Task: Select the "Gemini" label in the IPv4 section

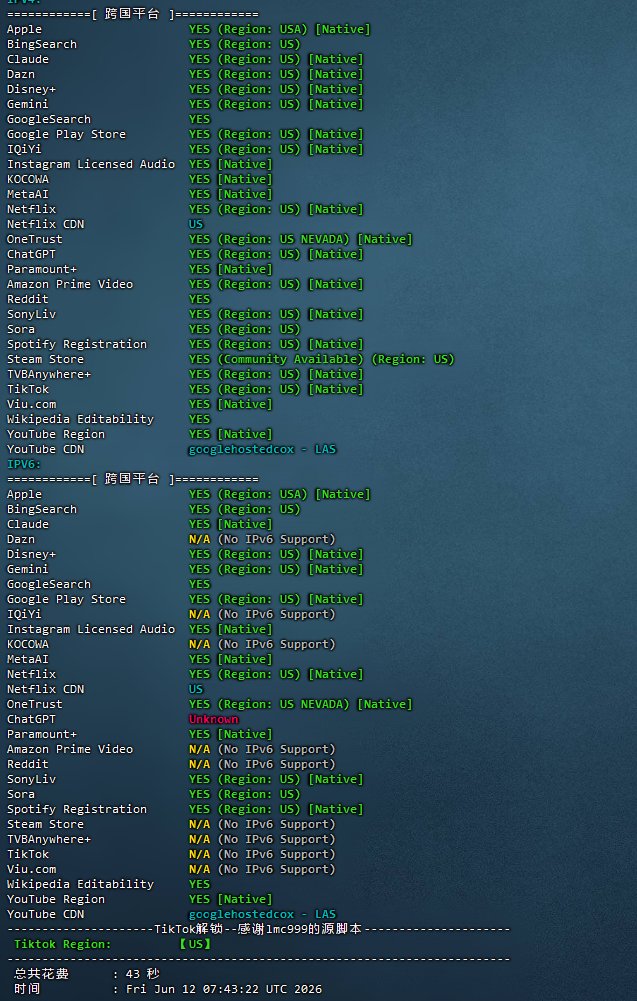Action: (x=27, y=104)
